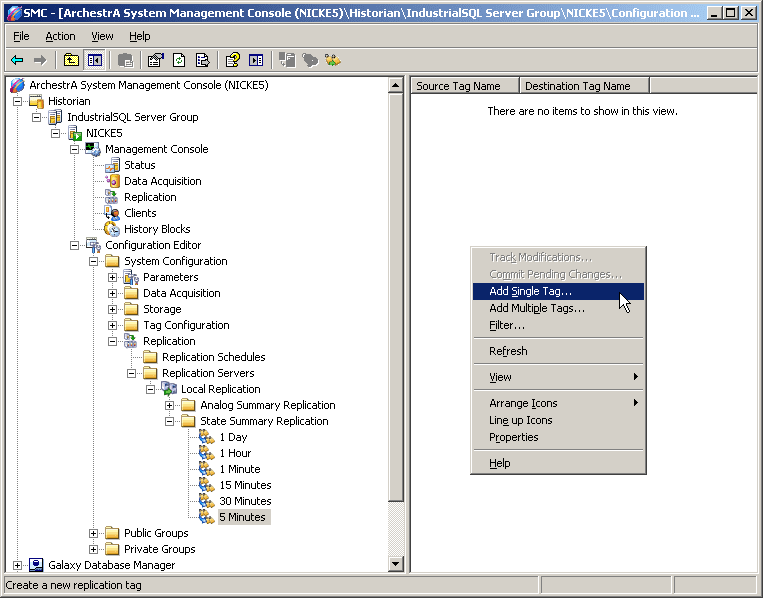
Task: Open the View menu in menu bar
Action: (102, 36)
